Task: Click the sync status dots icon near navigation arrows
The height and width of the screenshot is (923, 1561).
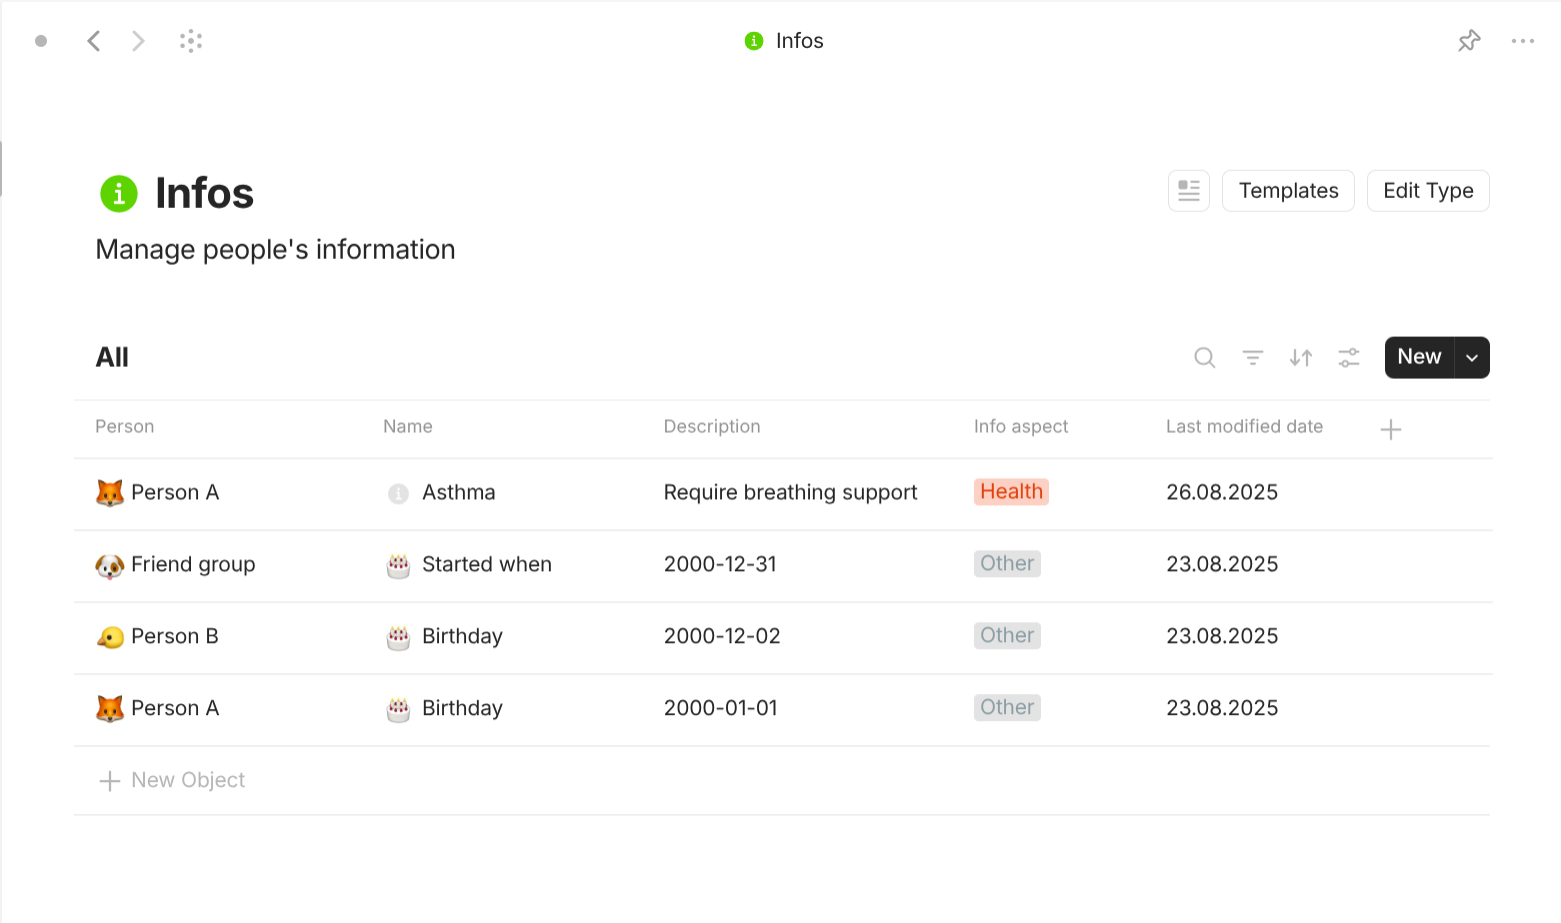Action: 191,40
